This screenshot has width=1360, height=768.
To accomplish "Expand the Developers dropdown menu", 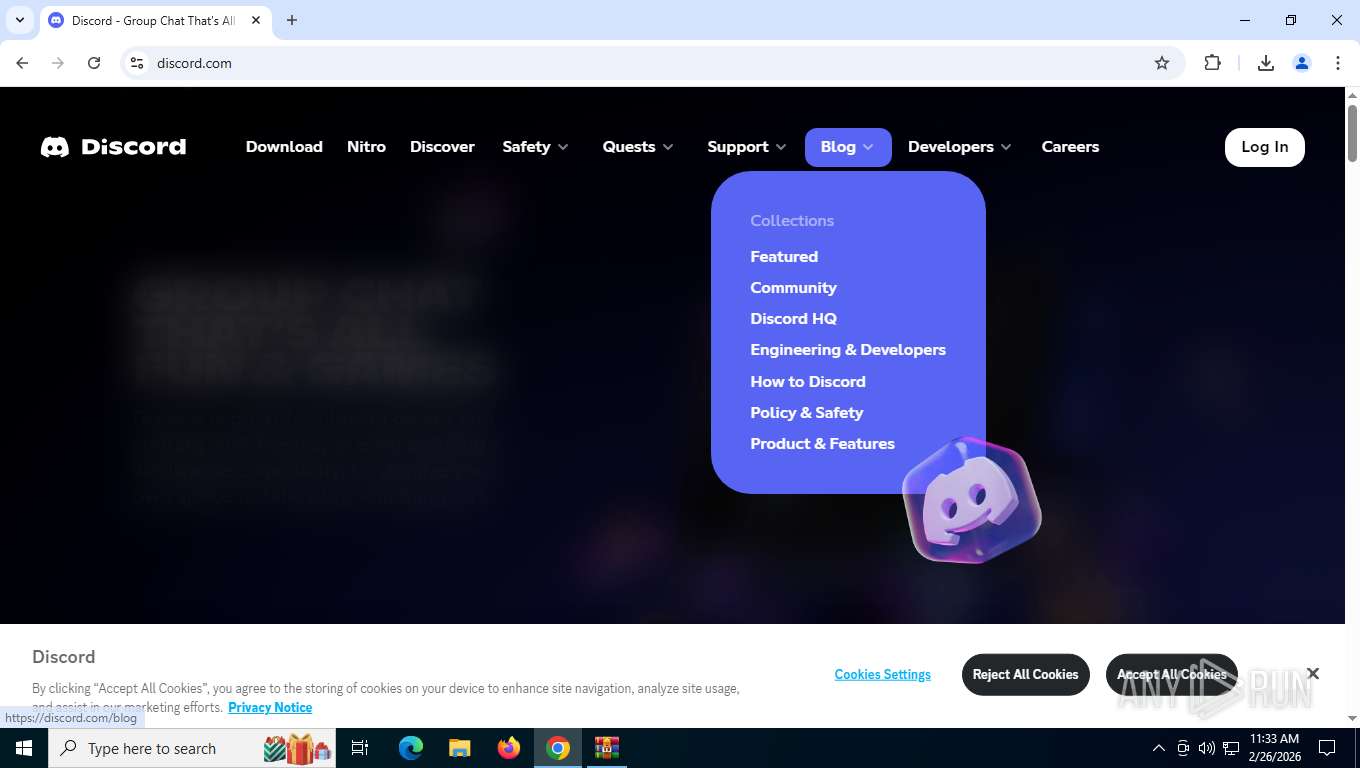I will (959, 147).
